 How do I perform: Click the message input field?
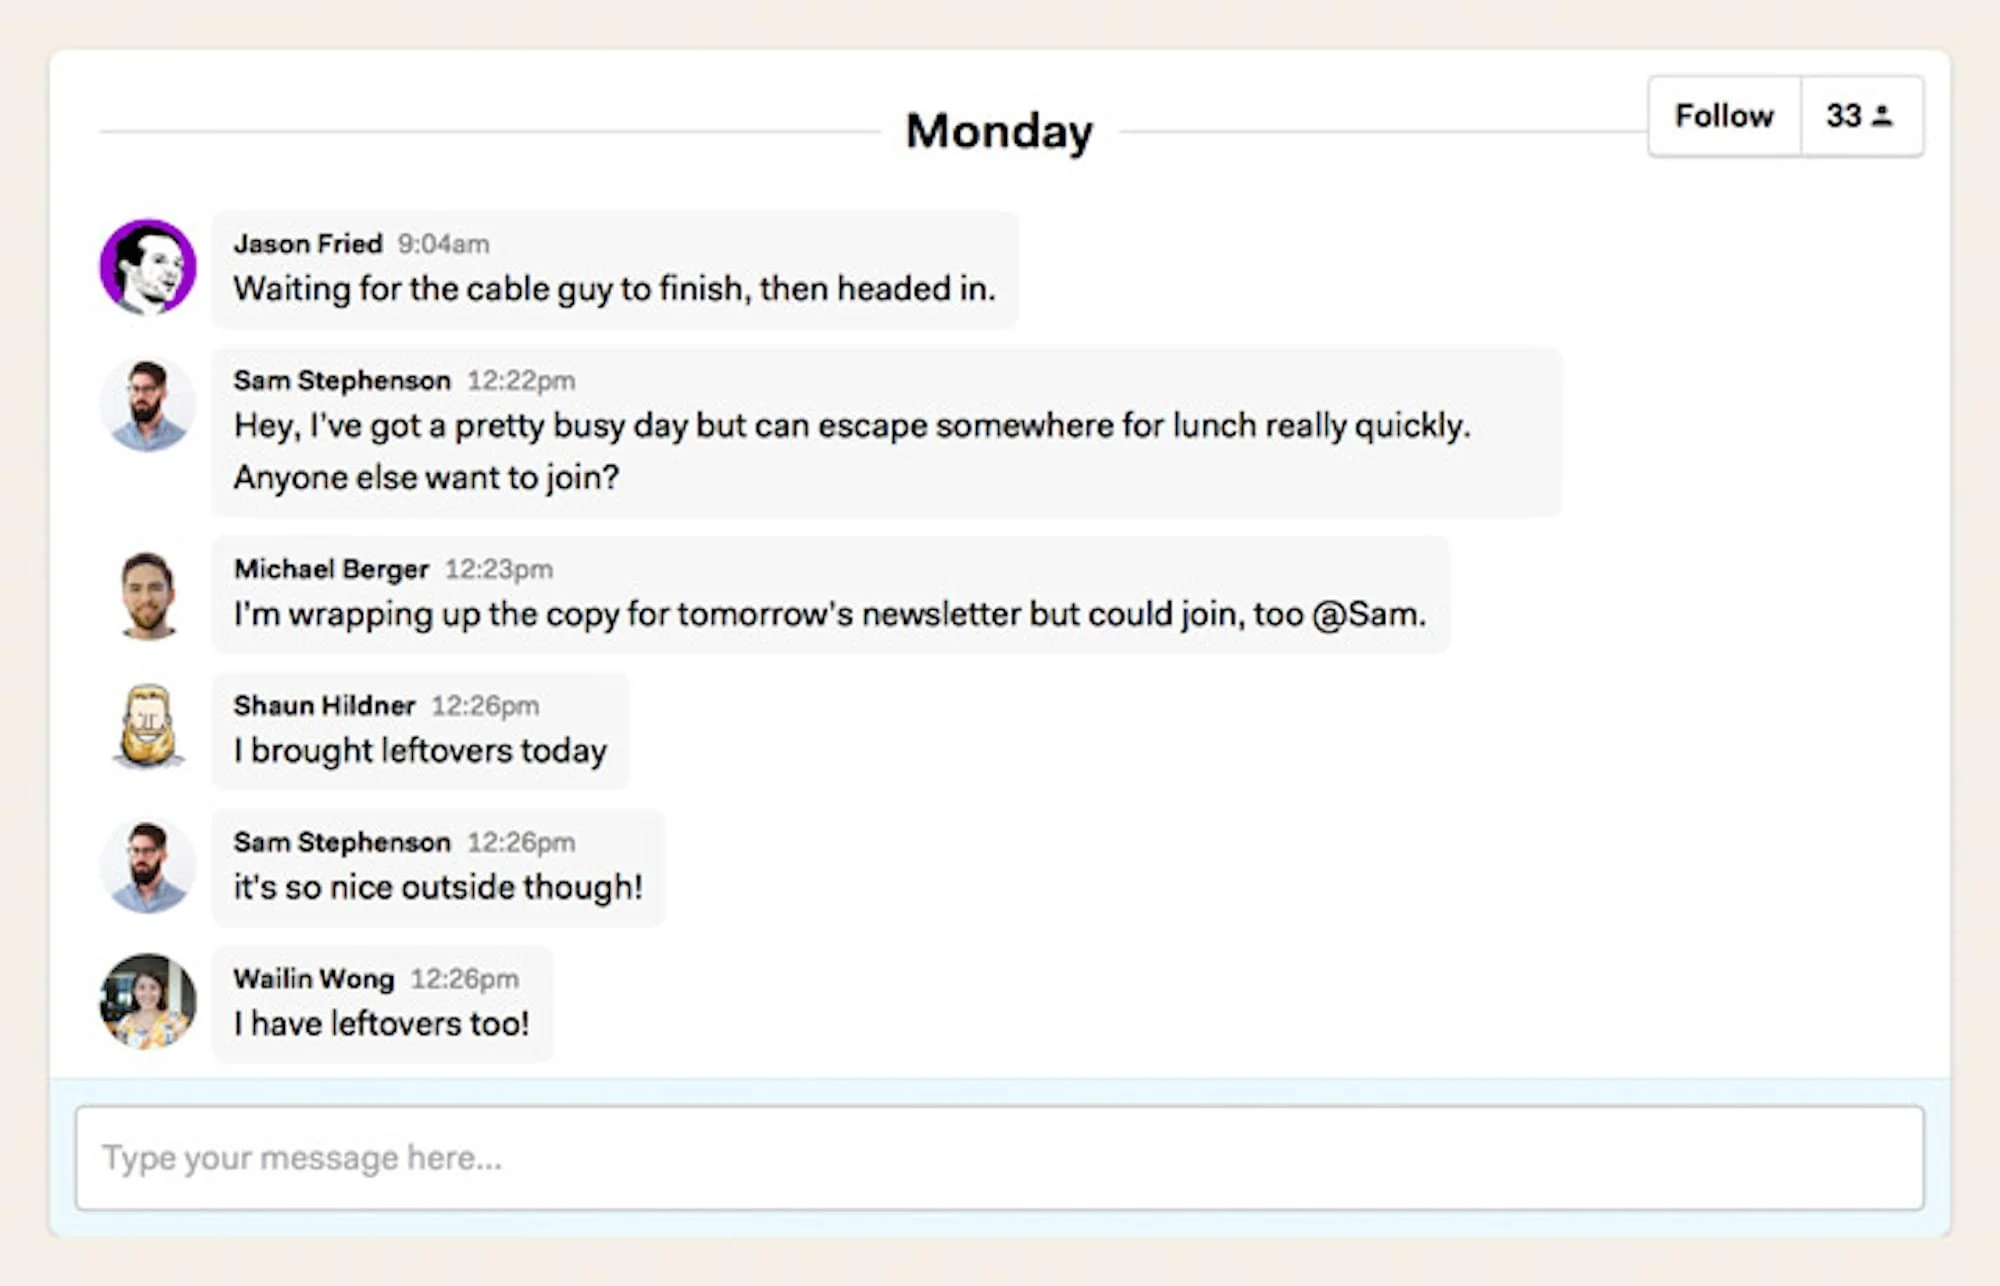pyautogui.click(x=1000, y=1156)
